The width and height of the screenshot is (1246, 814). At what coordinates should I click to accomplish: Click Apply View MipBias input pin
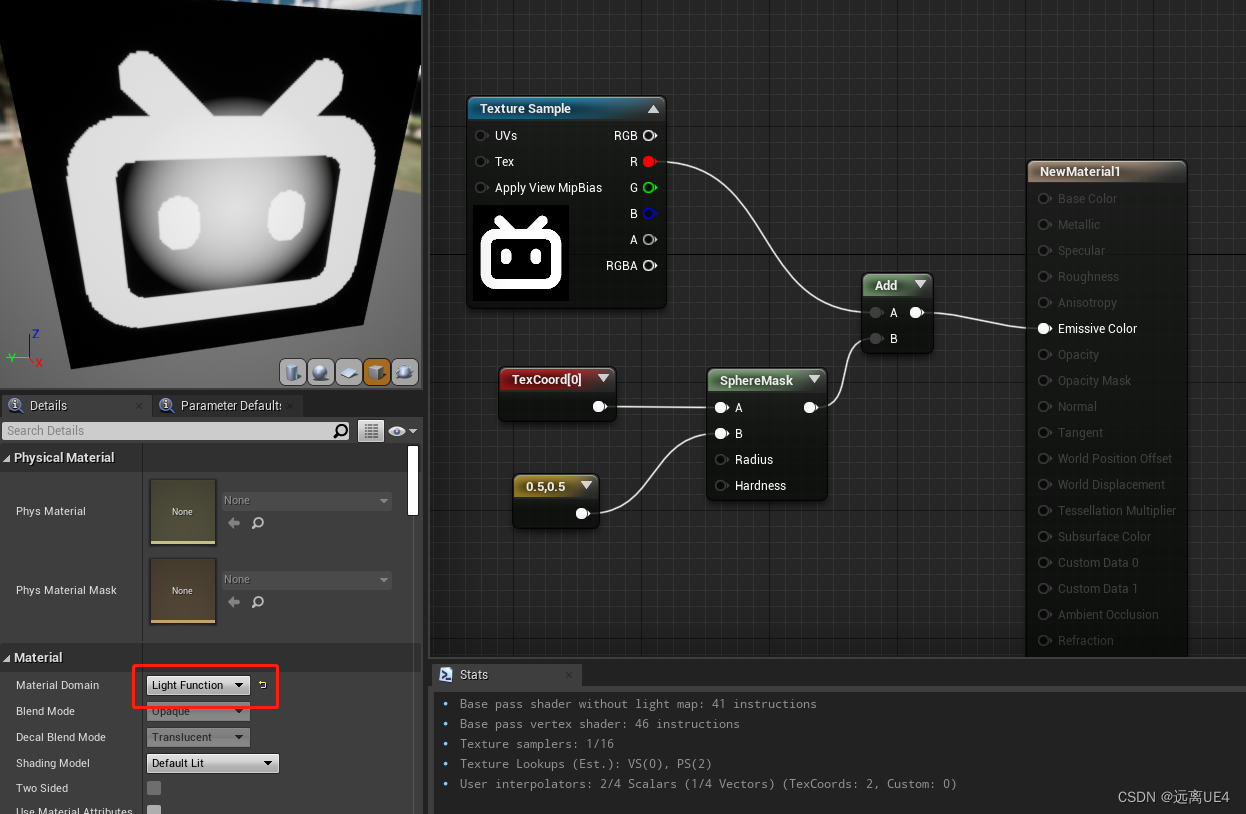pyautogui.click(x=482, y=187)
